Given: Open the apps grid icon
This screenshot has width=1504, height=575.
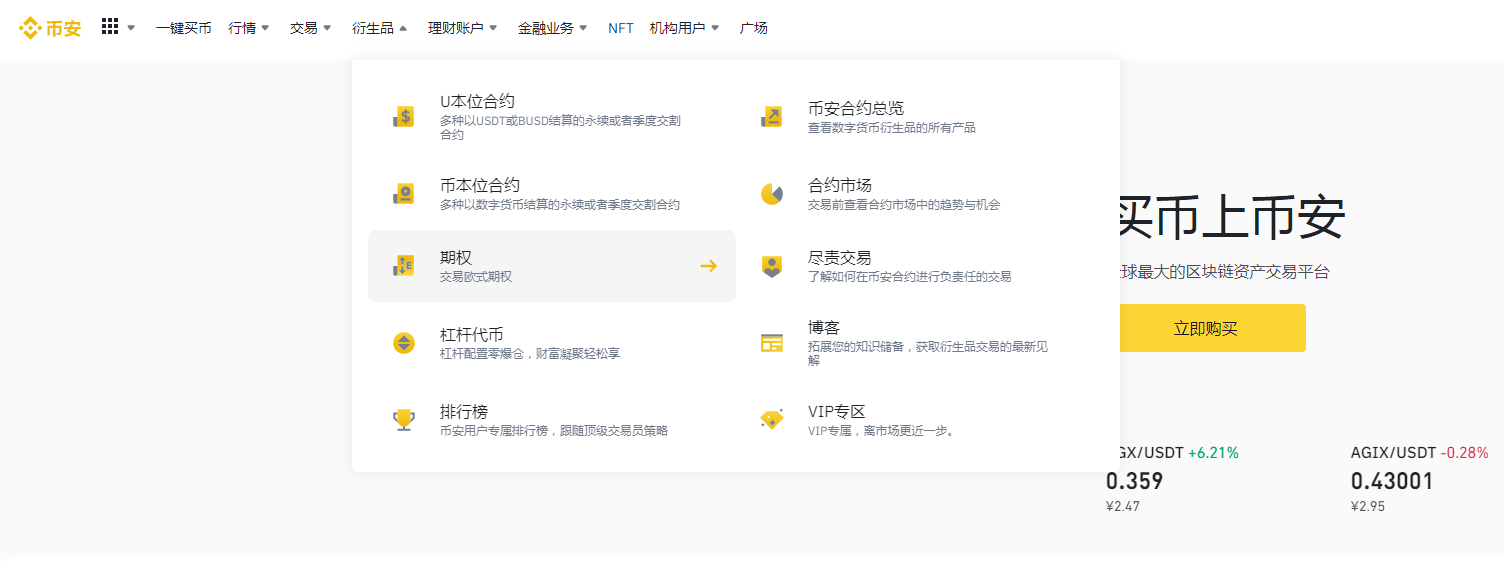Looking at the screenshot, I should [x=110, y=27].
